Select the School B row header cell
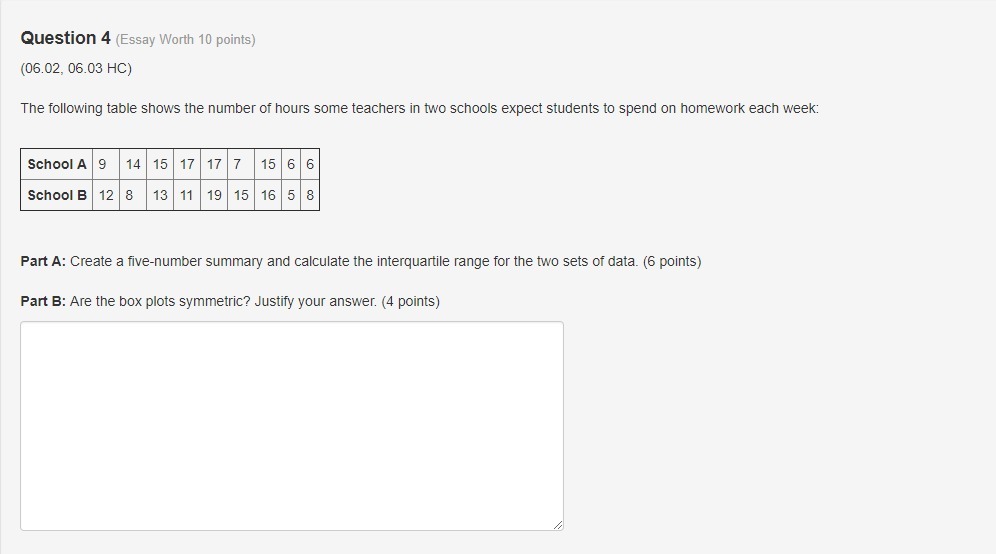The height and width of the screenshot is (554, 996). 57,195
